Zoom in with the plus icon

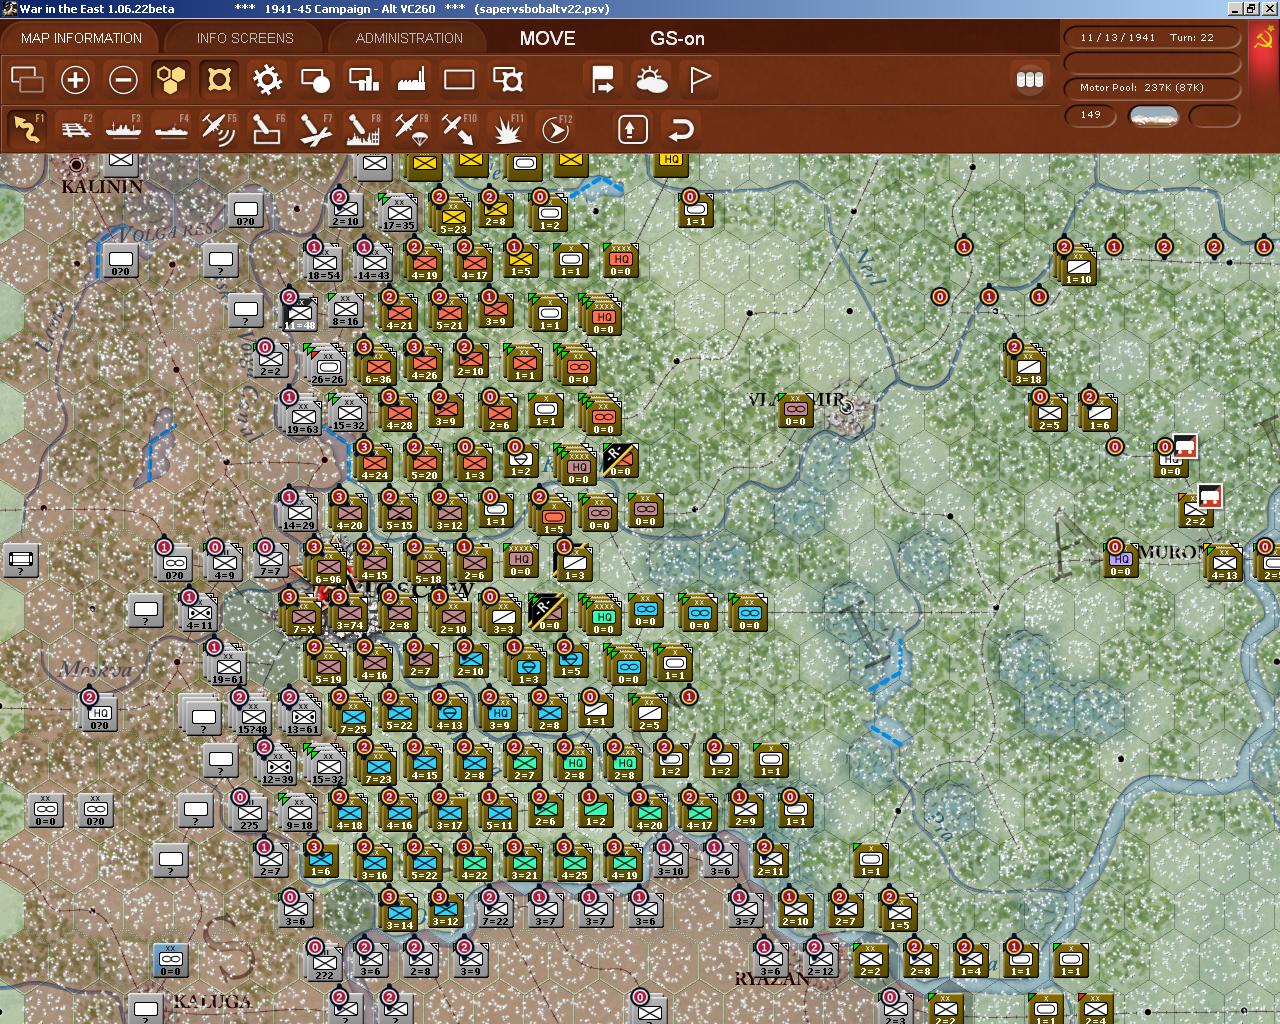(75, 79)
